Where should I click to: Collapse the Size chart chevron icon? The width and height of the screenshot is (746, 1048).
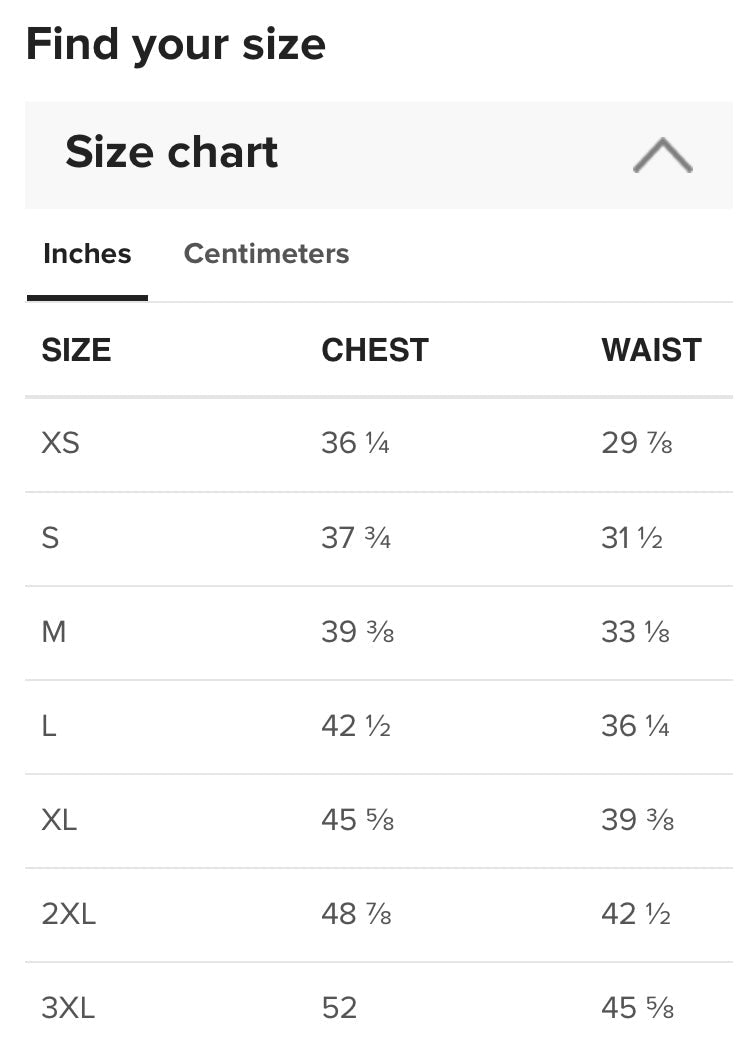(x=662, y=155)
